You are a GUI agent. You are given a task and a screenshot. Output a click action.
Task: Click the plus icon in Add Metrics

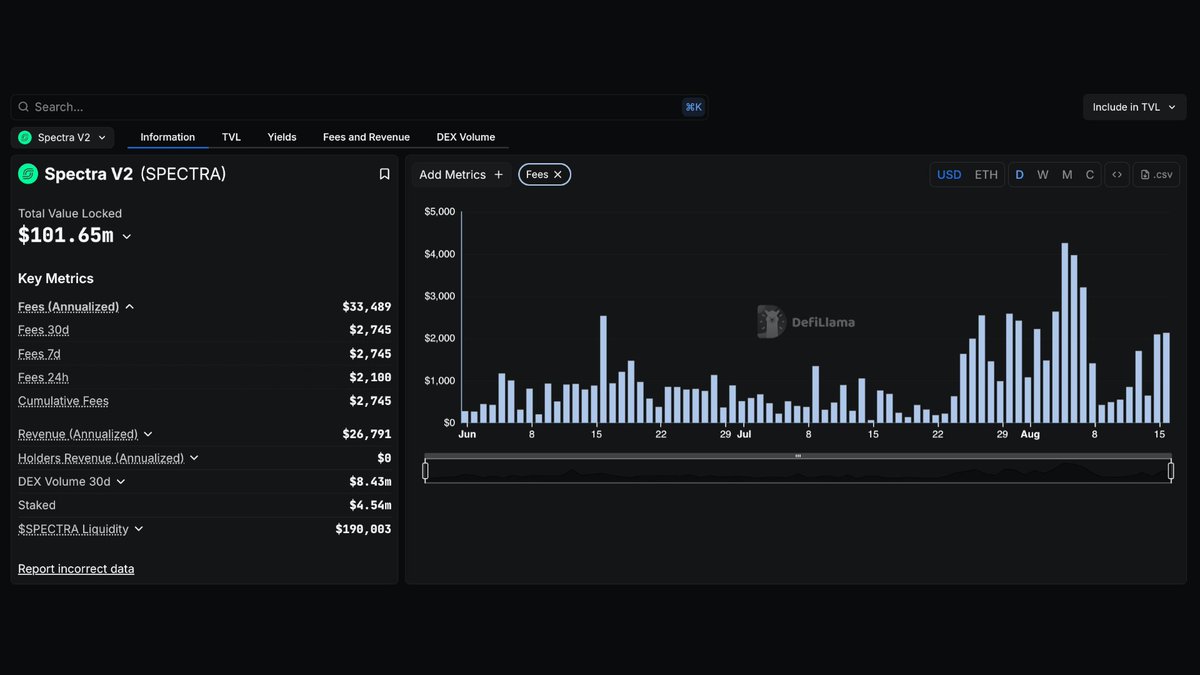point(499,175)
